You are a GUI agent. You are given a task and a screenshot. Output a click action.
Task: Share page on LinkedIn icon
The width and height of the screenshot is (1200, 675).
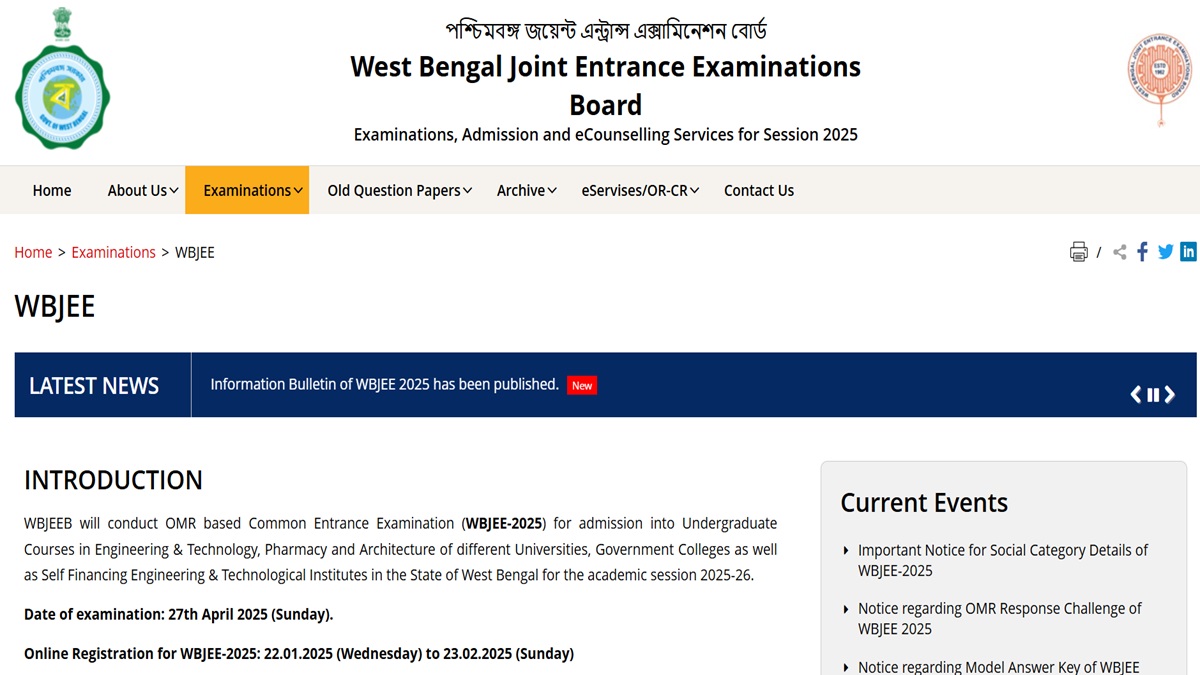pyautogui.click(x=1188, y=252)
